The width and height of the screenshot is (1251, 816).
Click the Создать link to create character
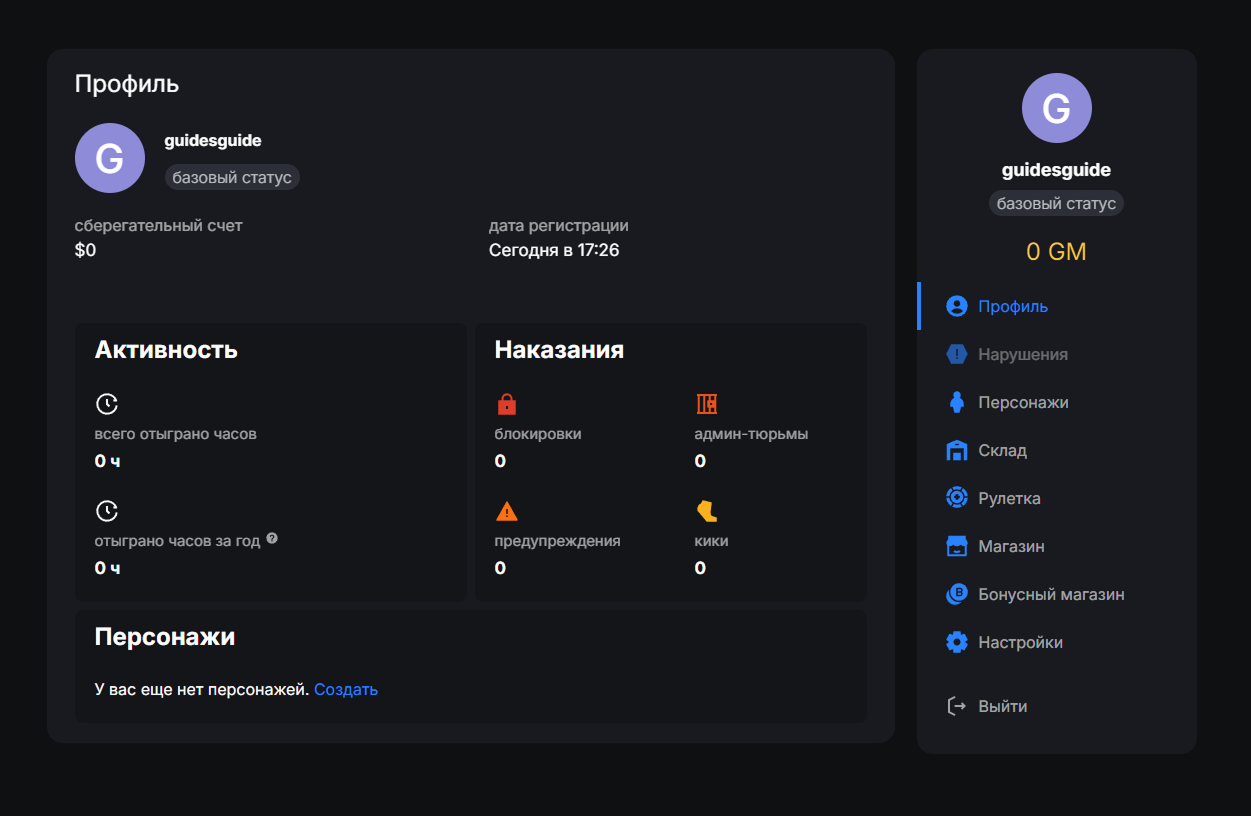(346, 689)
